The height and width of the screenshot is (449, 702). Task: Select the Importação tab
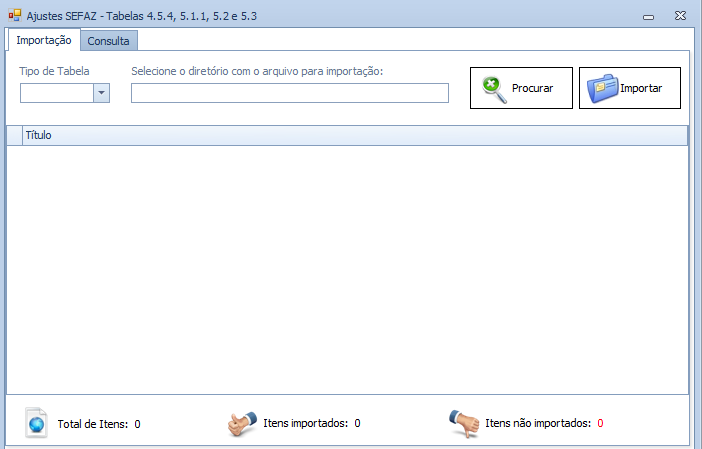tap(44, 40)
